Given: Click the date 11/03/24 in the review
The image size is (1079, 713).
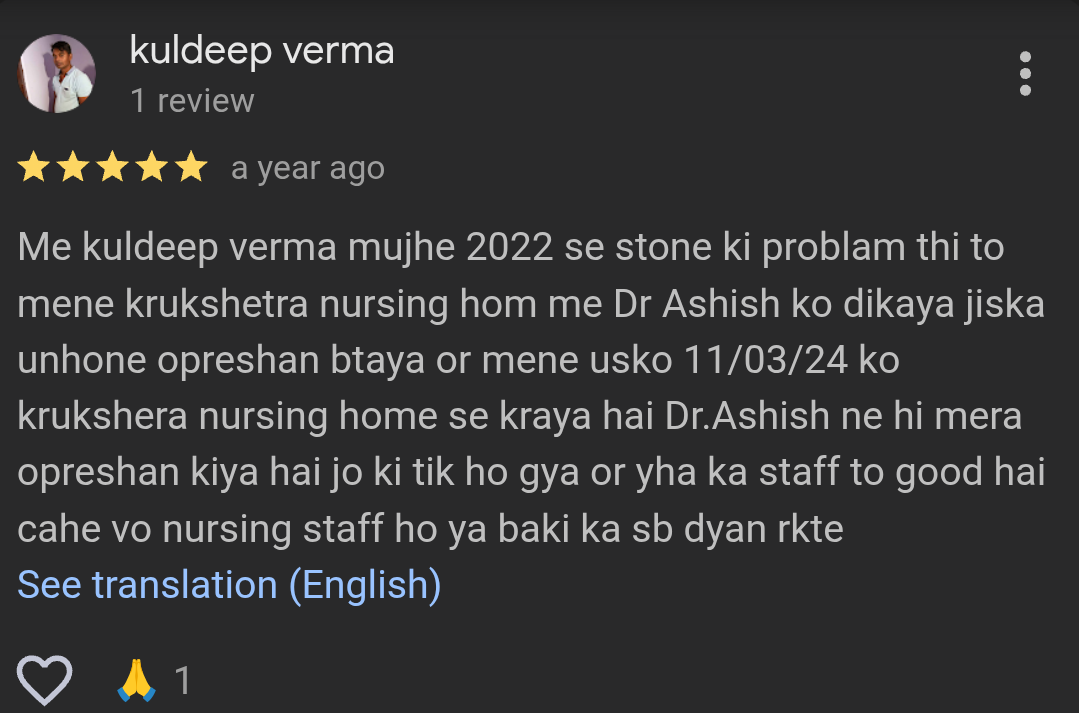Looking at the screenshot, I should [x=765, y=360].
